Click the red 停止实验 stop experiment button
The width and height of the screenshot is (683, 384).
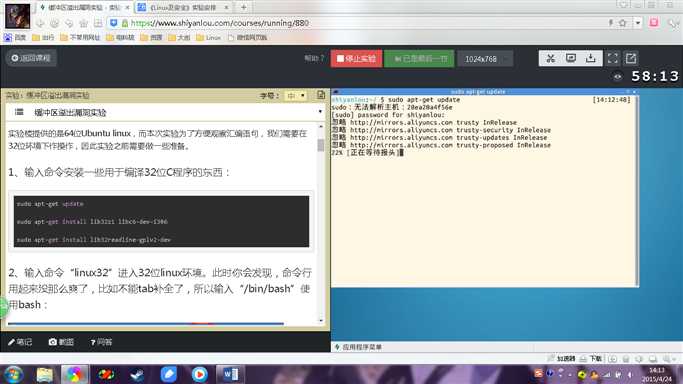point(356,58)
